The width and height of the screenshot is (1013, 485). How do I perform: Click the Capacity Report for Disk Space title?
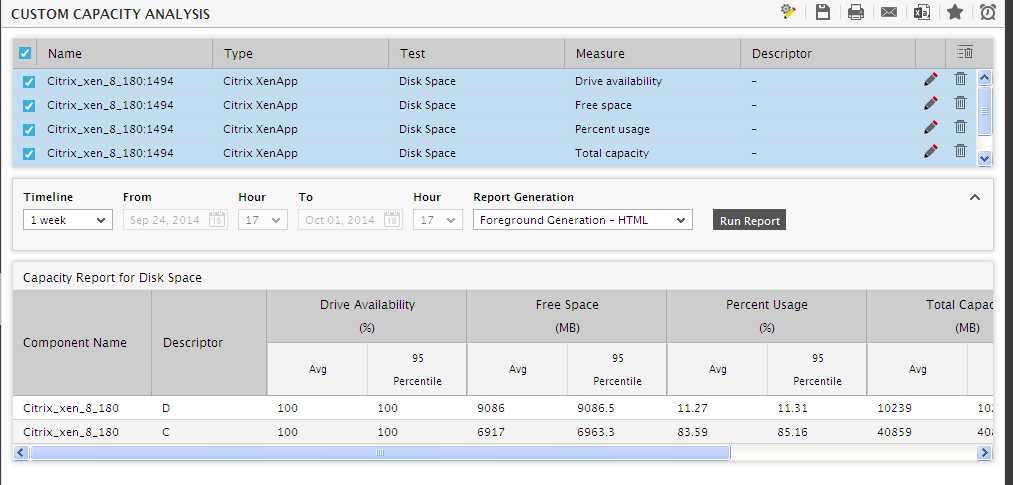coord(112,278)
